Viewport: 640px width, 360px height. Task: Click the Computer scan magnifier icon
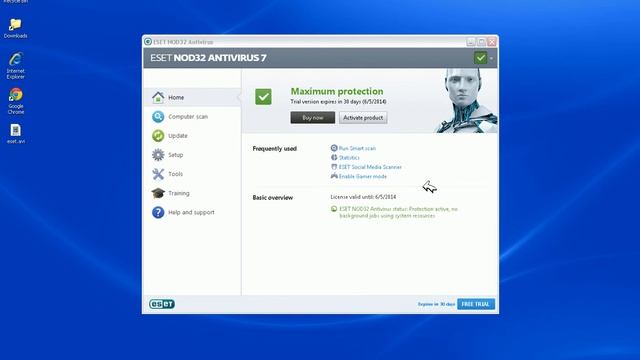point(158,117)
